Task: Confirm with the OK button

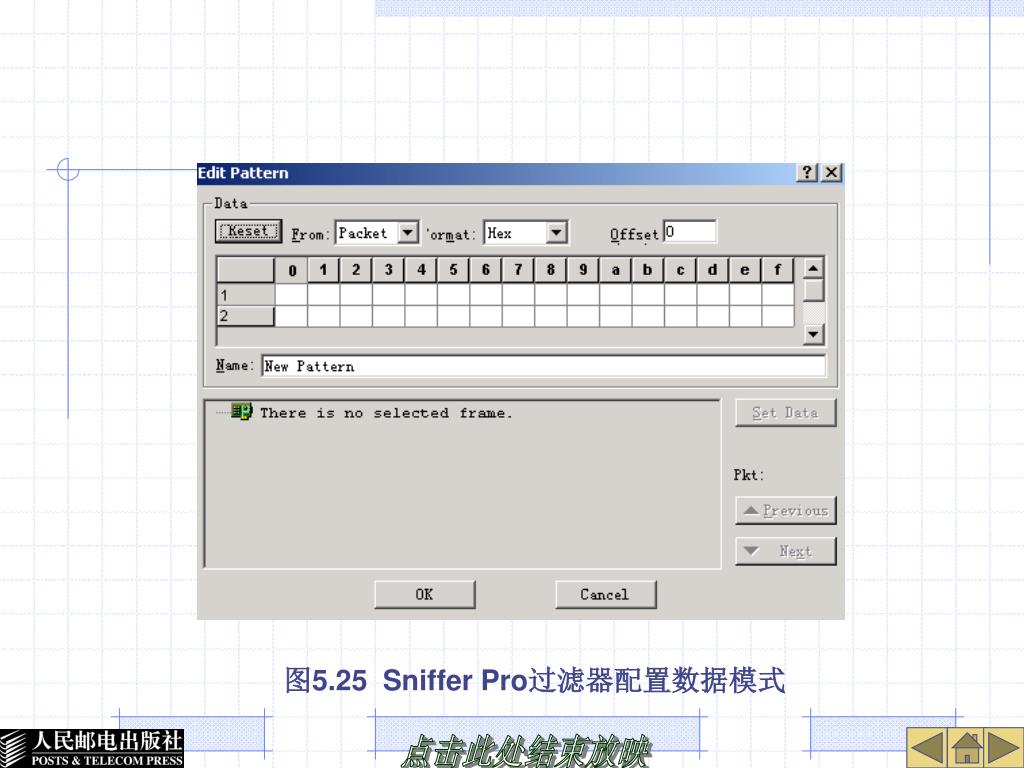Action: (424, 594)
